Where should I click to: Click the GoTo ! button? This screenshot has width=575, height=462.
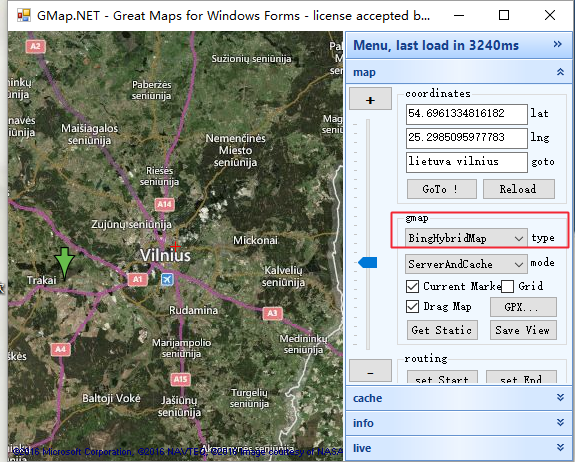click(x=442, y=189)
